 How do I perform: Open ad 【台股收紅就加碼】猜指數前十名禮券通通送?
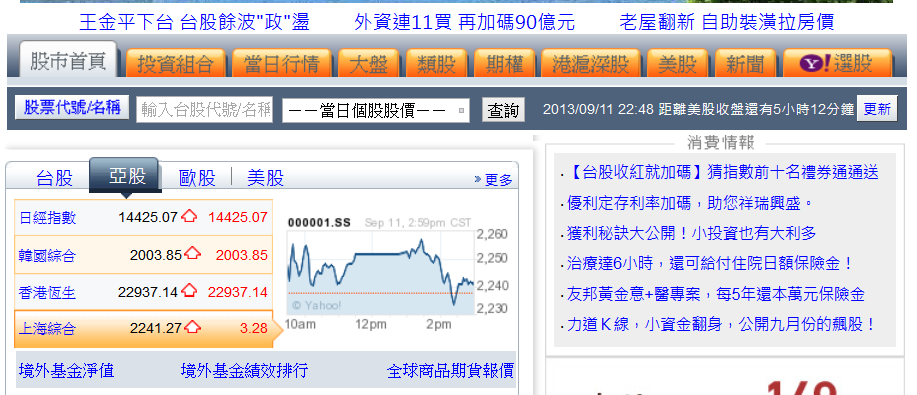click(x=723, y=173)
